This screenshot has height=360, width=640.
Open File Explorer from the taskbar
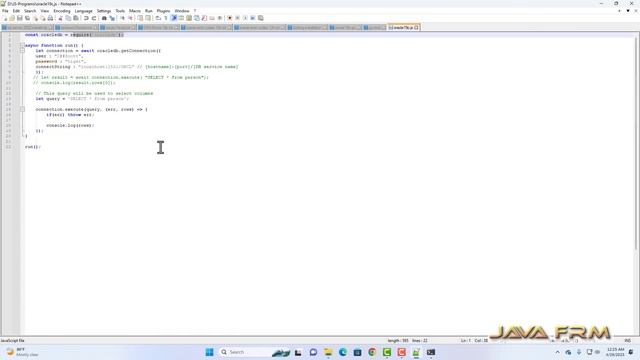pos(328,352)
